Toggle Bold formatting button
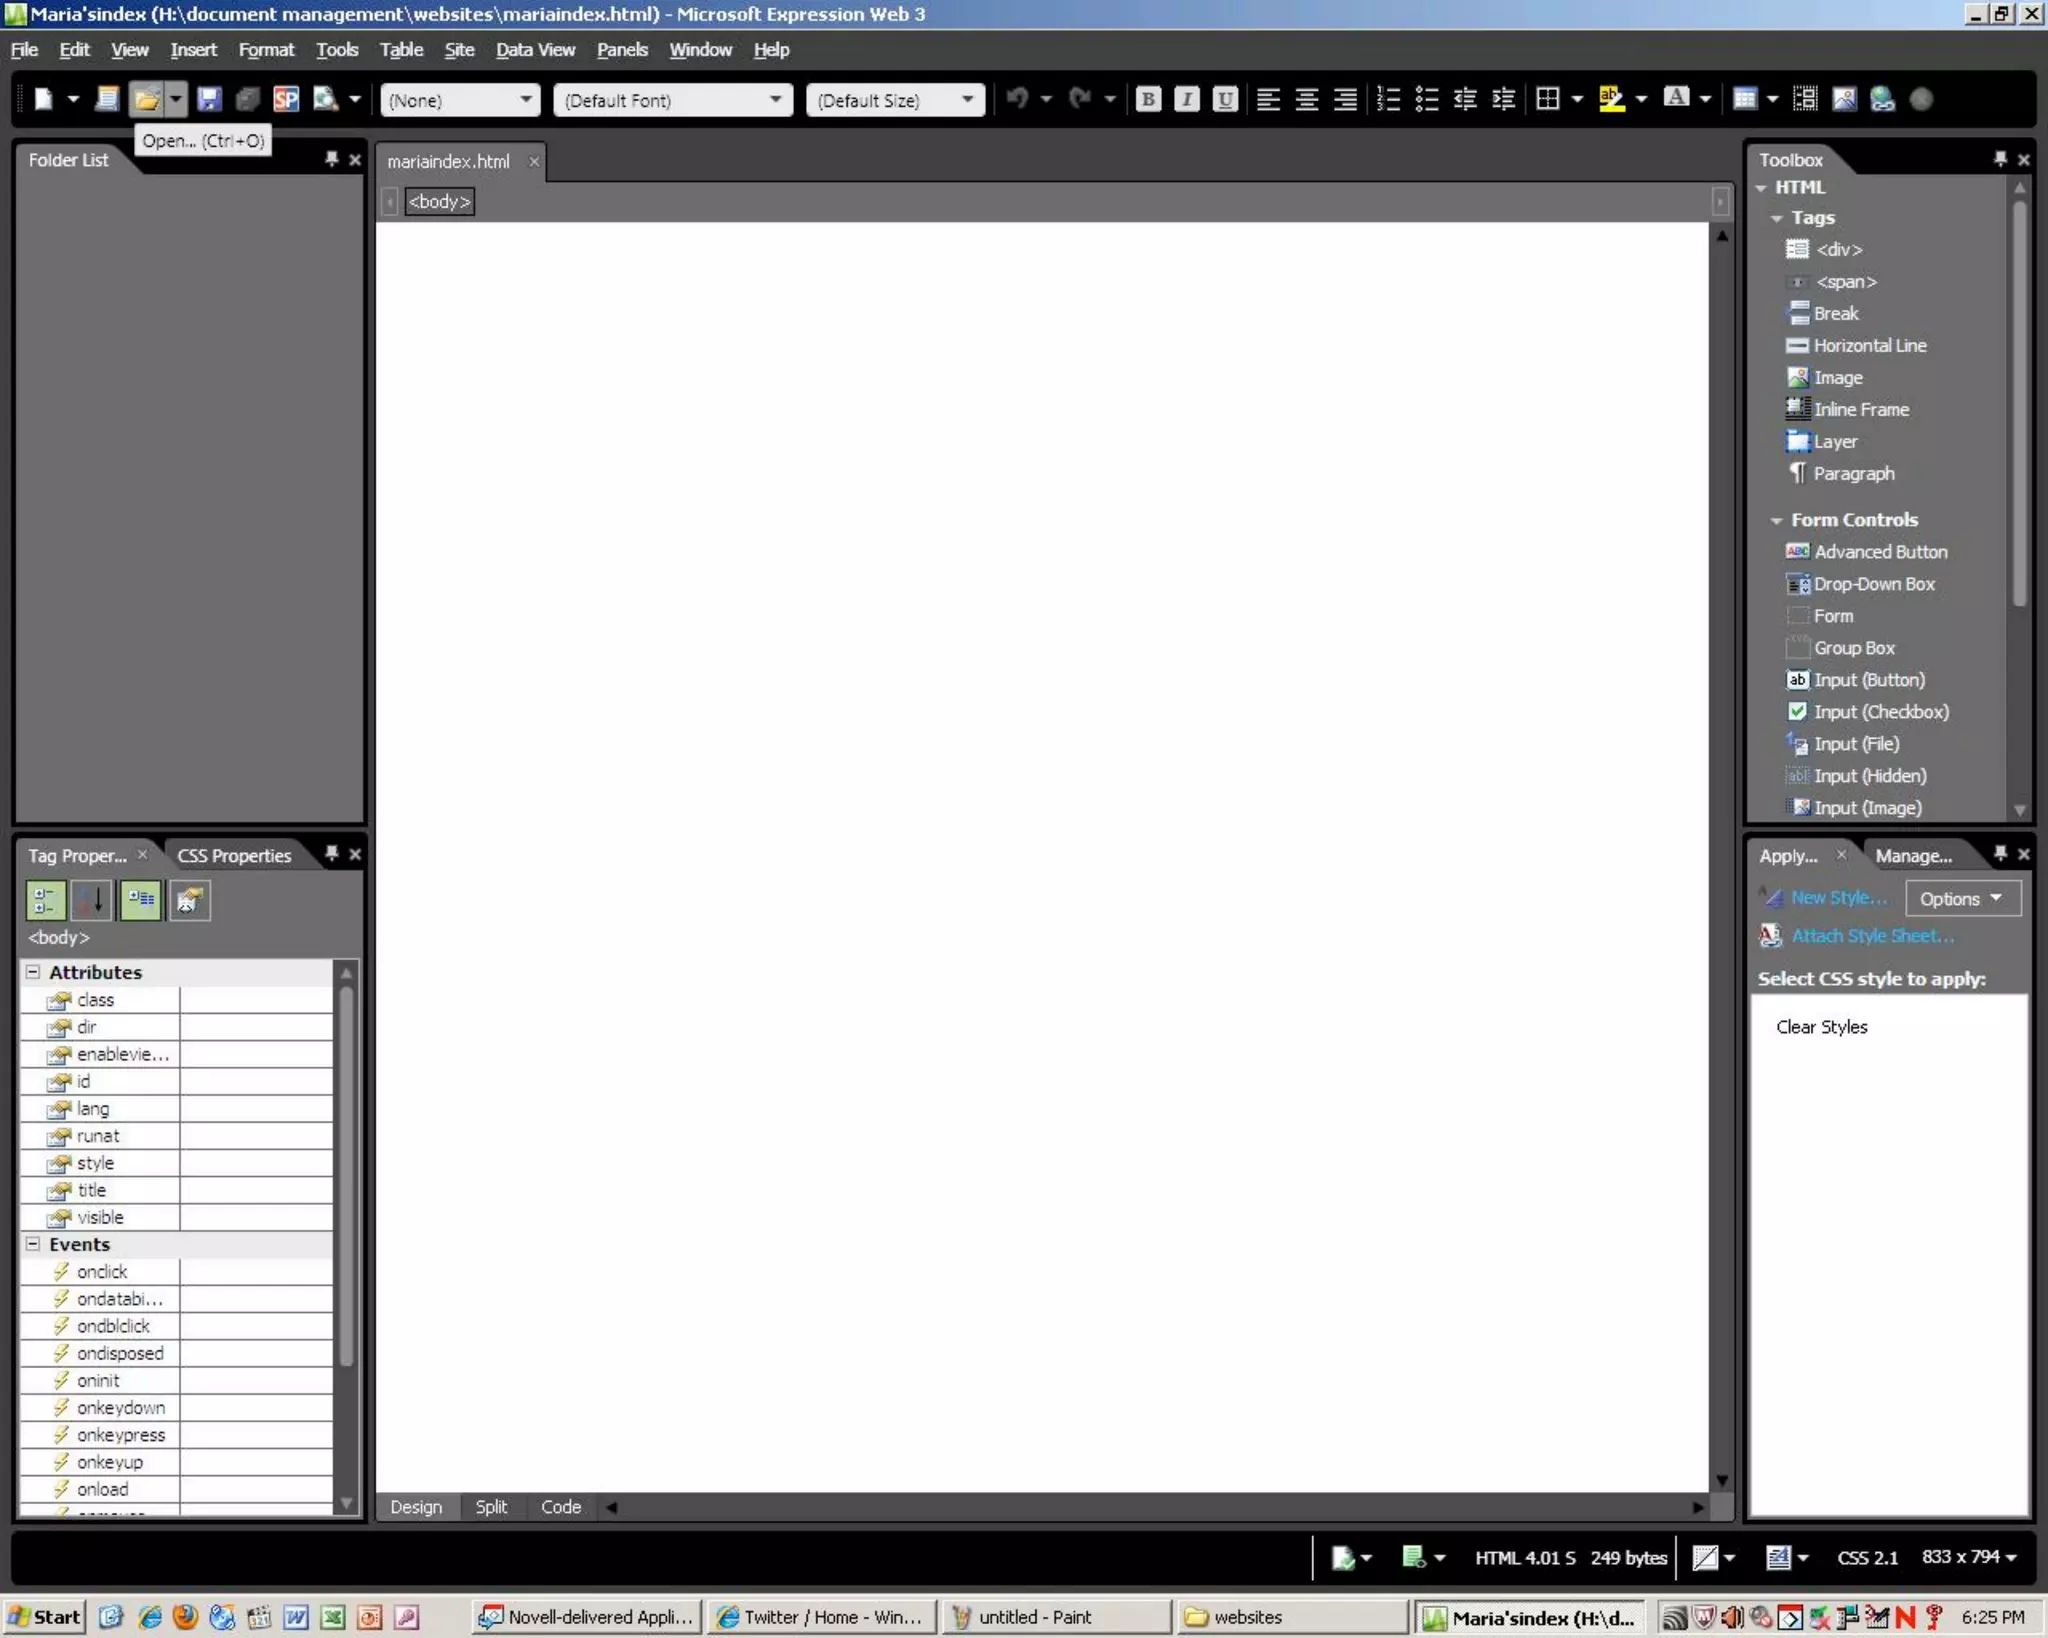This screenshot has height=1638, width=2048. coord(1148,99)
